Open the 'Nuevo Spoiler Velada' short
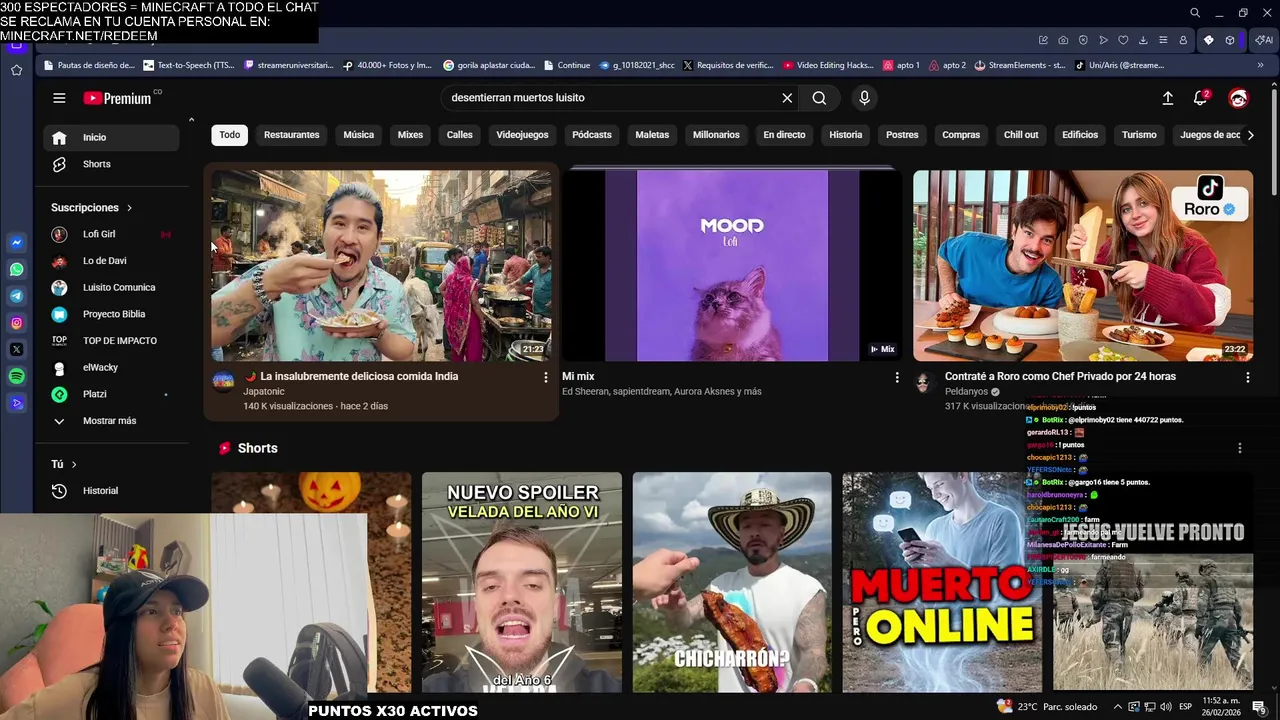 pos(522,582)
